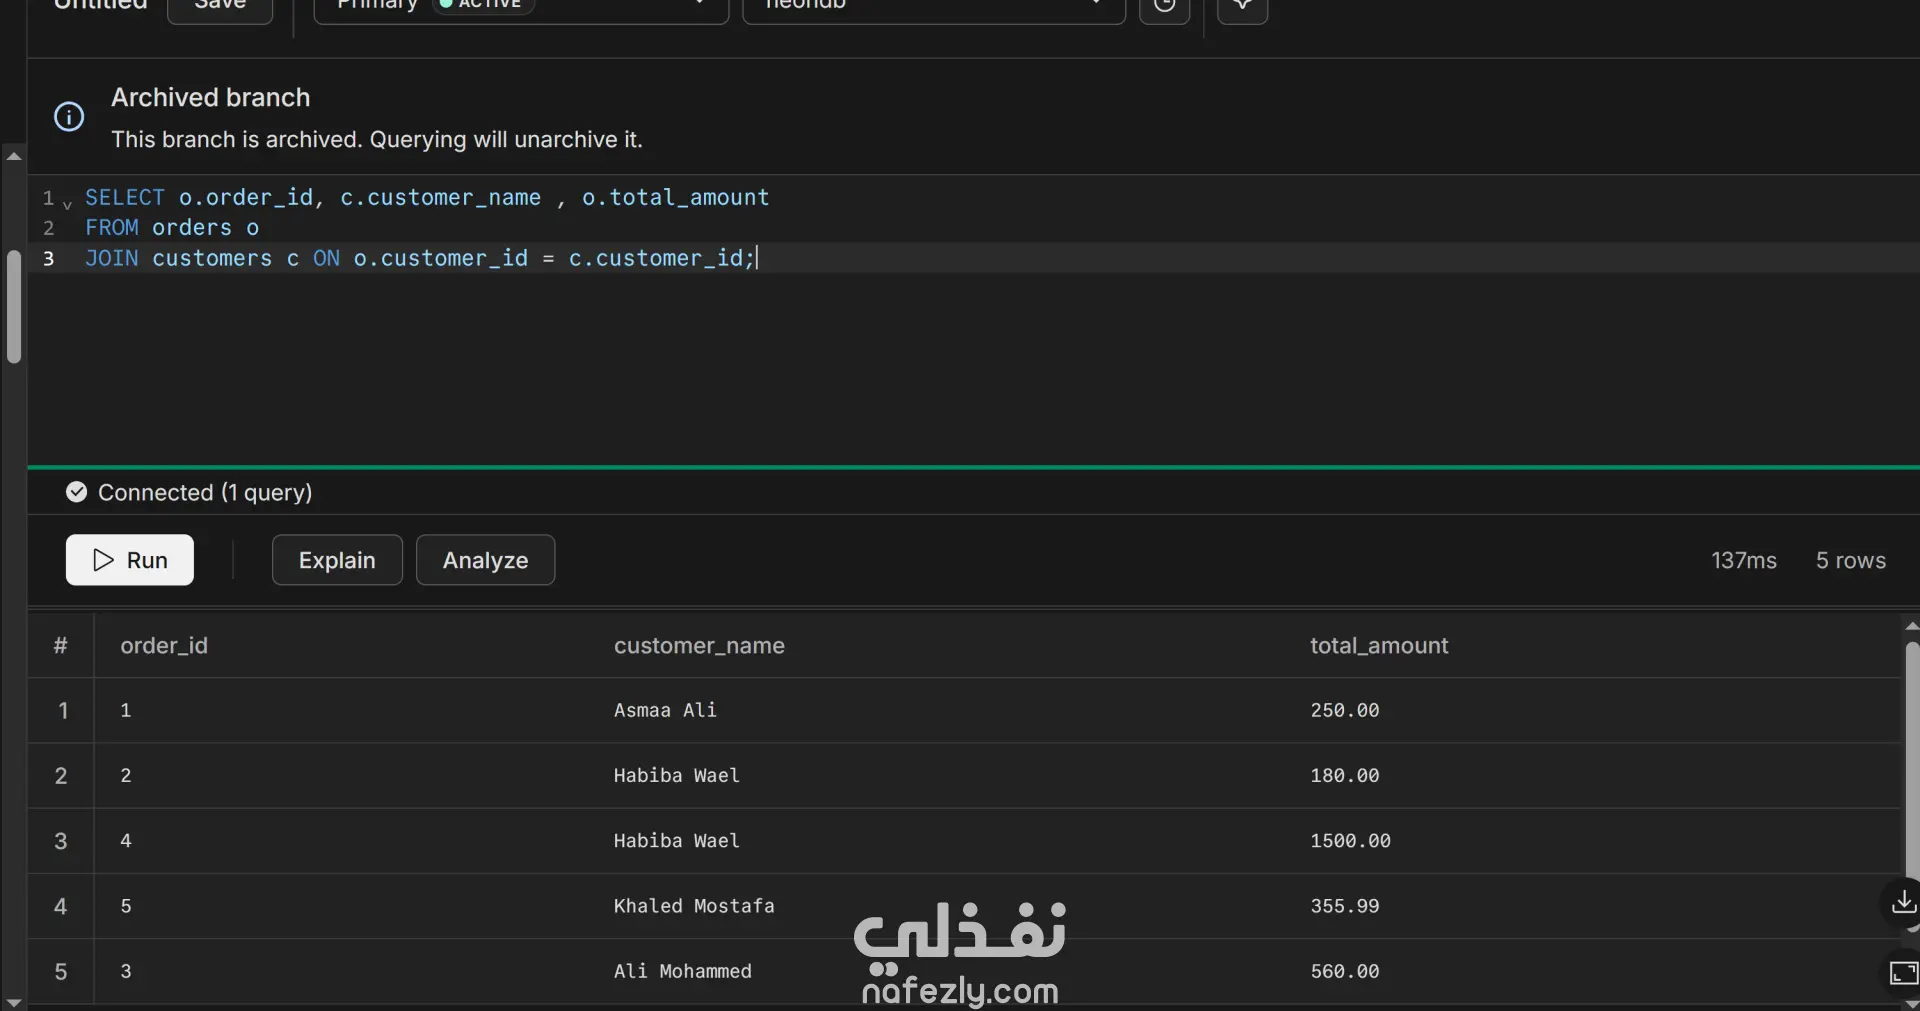1920x1011 pixels.
Task: Click the Explain button
Action: pyautogui.click(x=337, y=560)
